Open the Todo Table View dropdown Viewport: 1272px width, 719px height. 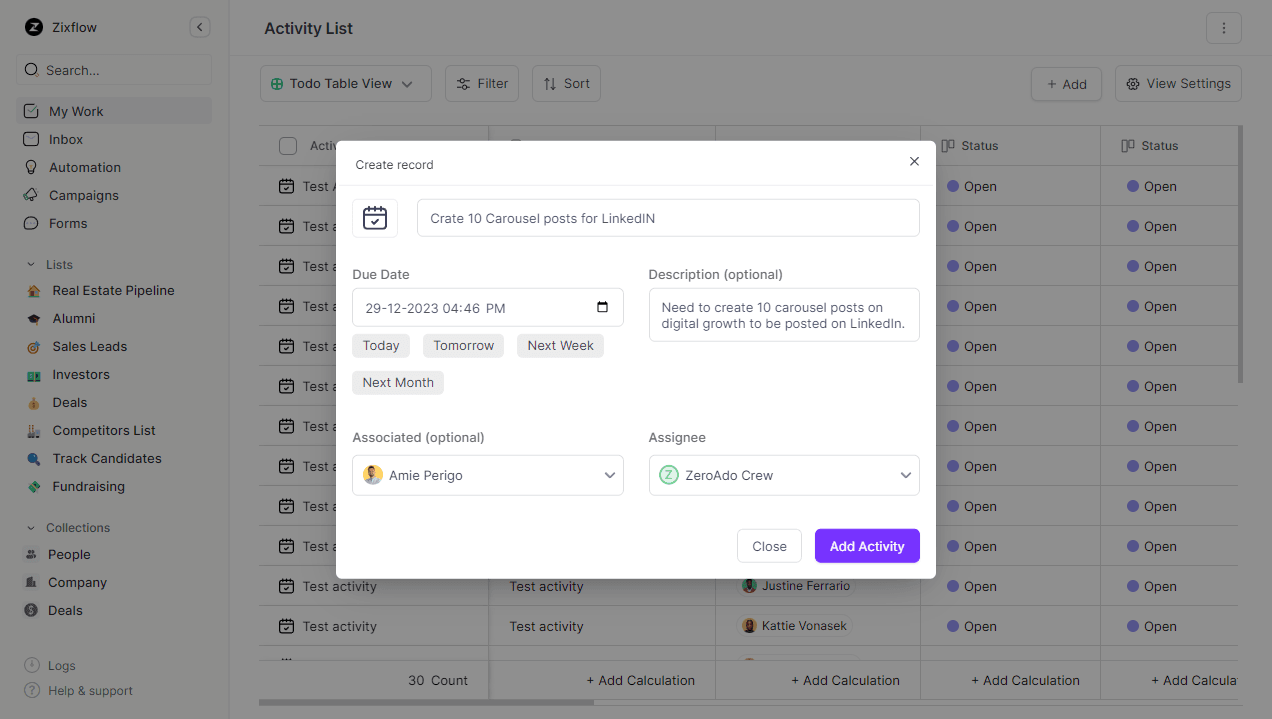point(345,83)
